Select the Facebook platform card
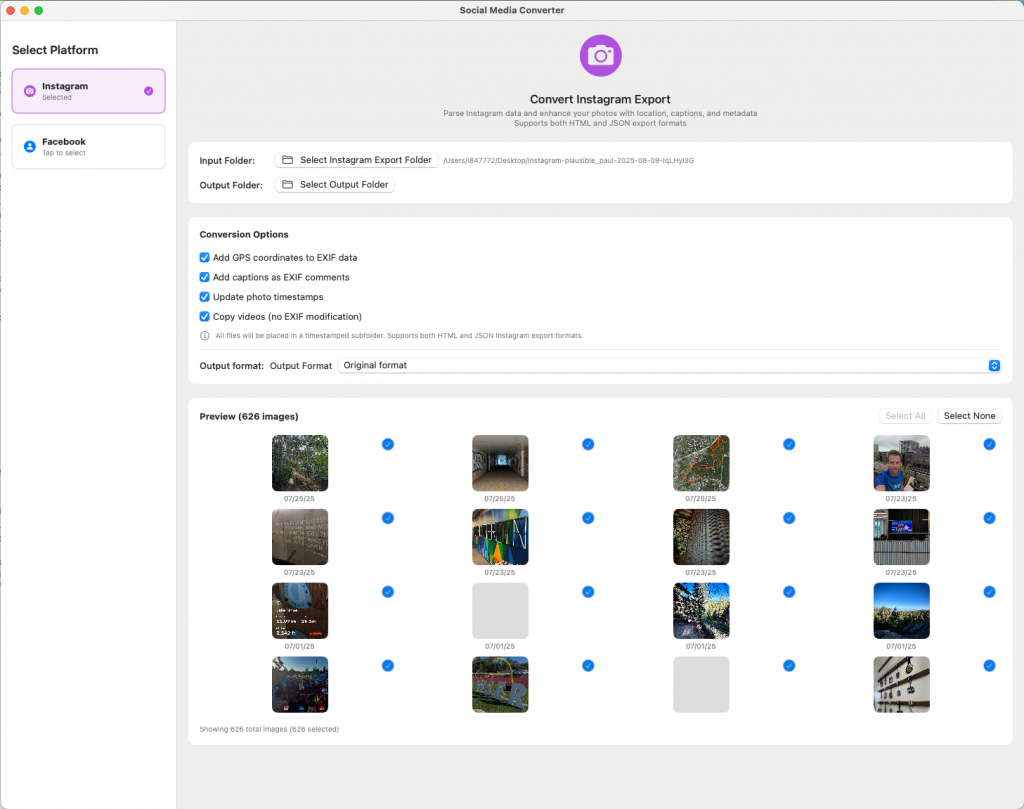1024x809 pixels. tap(88, 146)
